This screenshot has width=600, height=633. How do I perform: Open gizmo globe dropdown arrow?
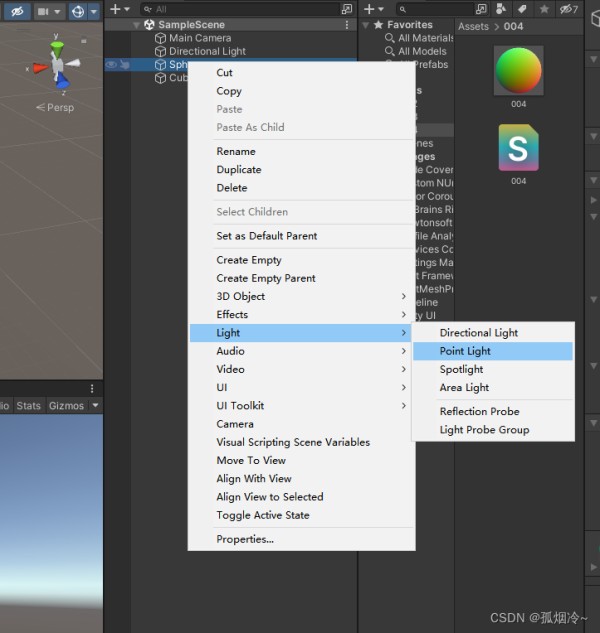tap(94, 11)
